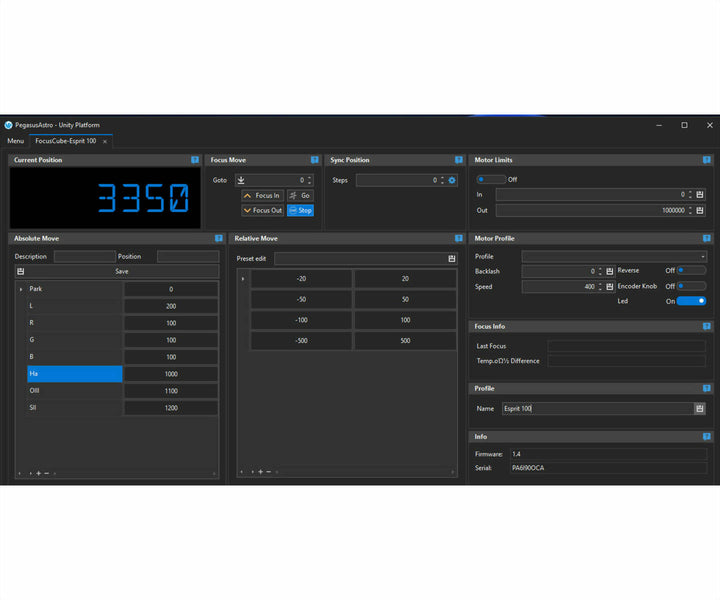Save the Out limit value
The height and width of the screenshot is (600, 720).
[700, 210]
